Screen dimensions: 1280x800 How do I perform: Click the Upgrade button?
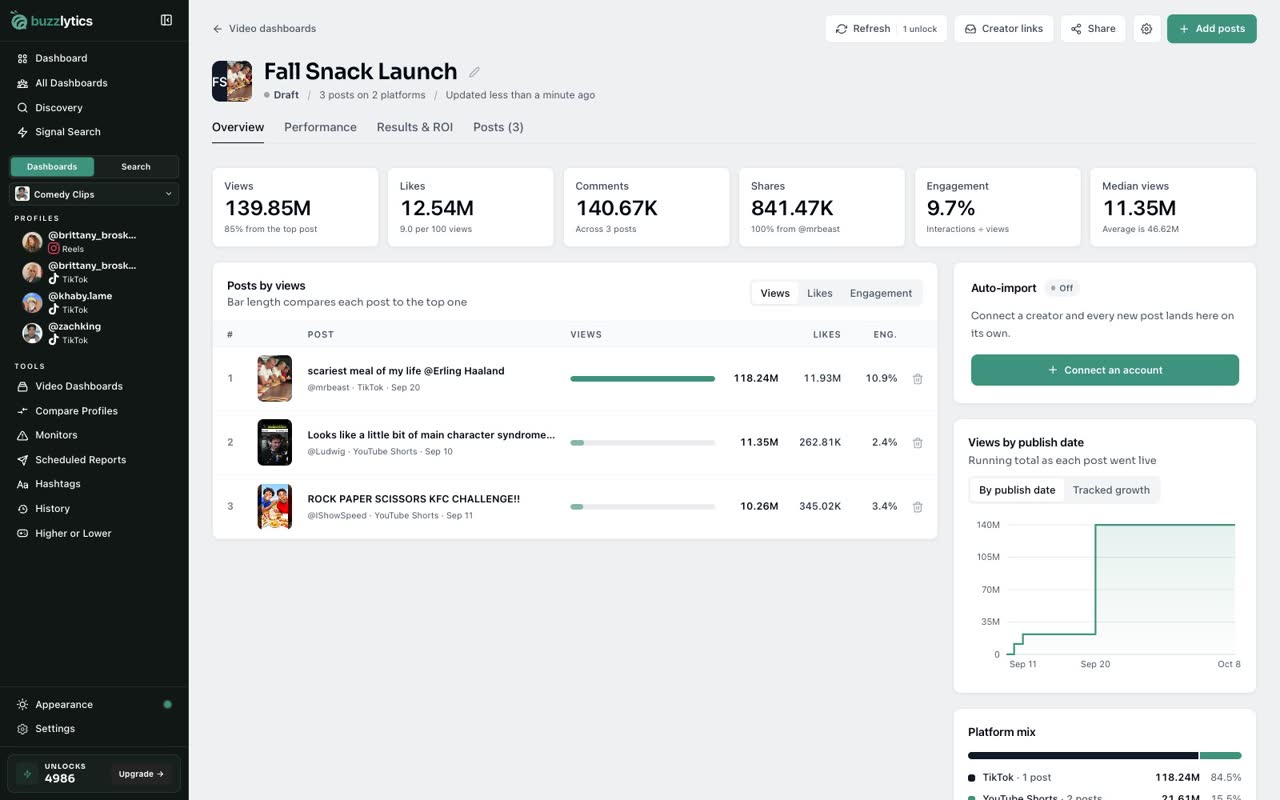pyautogui.click(x=140, y=774)
